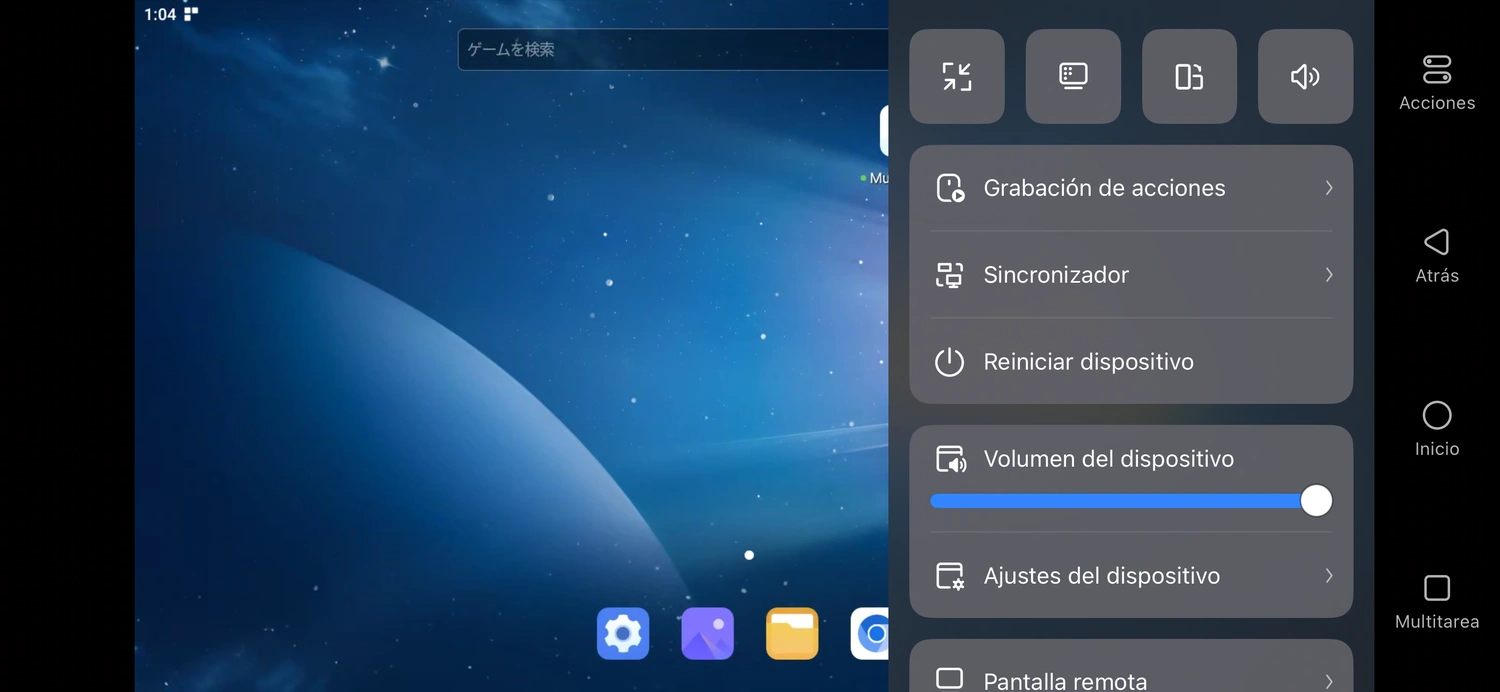Click the home screen page indicator dot
This screenshot has height=692, width=1500.
click(749, 555)
